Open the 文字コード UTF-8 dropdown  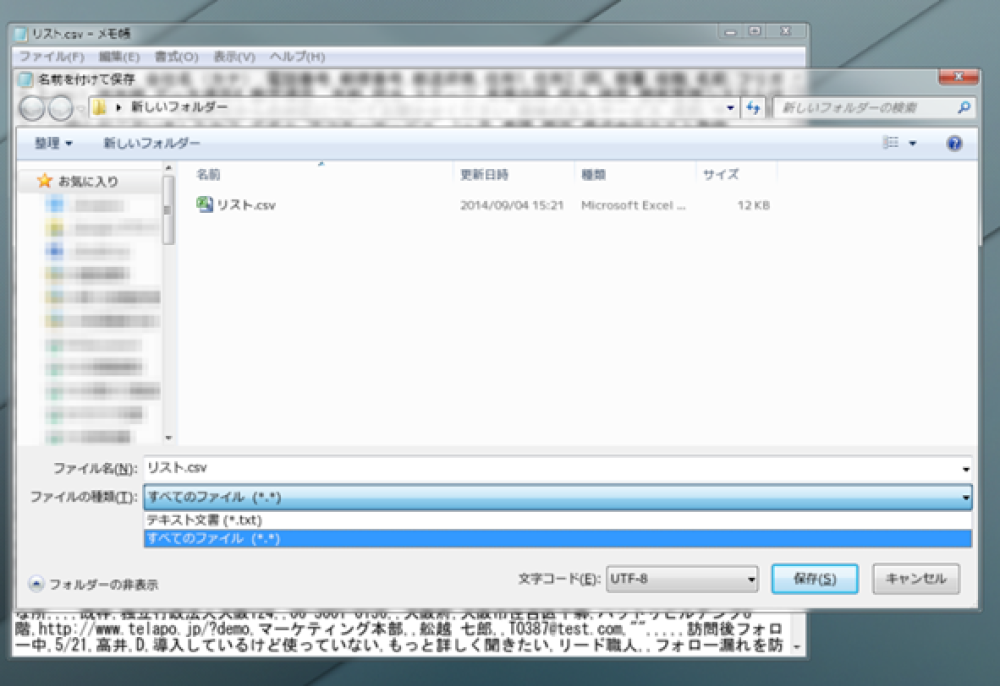[x=682, y=578]
